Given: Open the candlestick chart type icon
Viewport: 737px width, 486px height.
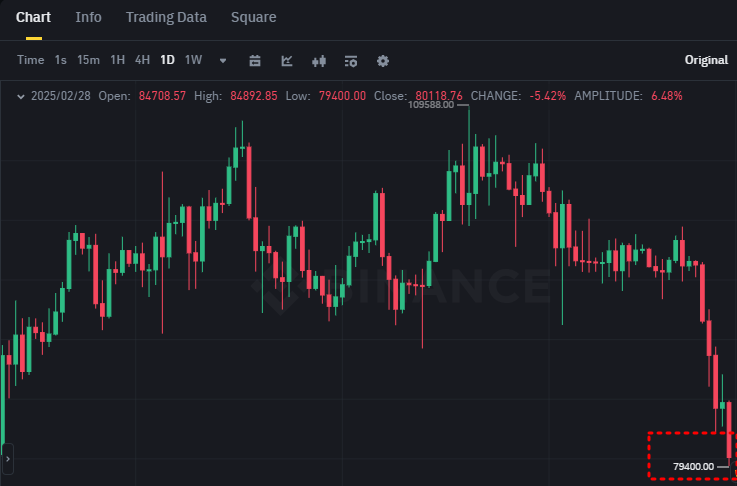Looking at the screenshot, I should coord(319,61).
